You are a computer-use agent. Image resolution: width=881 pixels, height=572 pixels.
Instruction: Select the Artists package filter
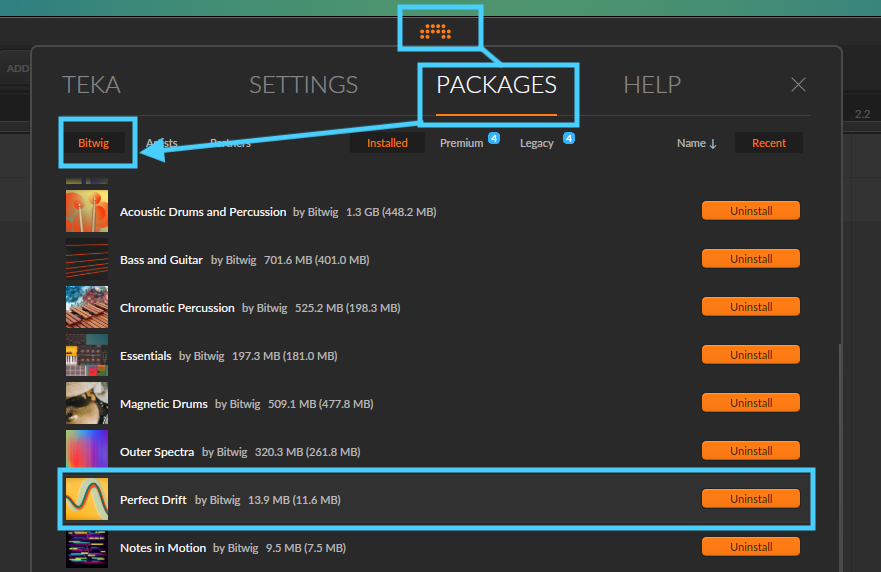pyautogui.click(x=162, y=143)
